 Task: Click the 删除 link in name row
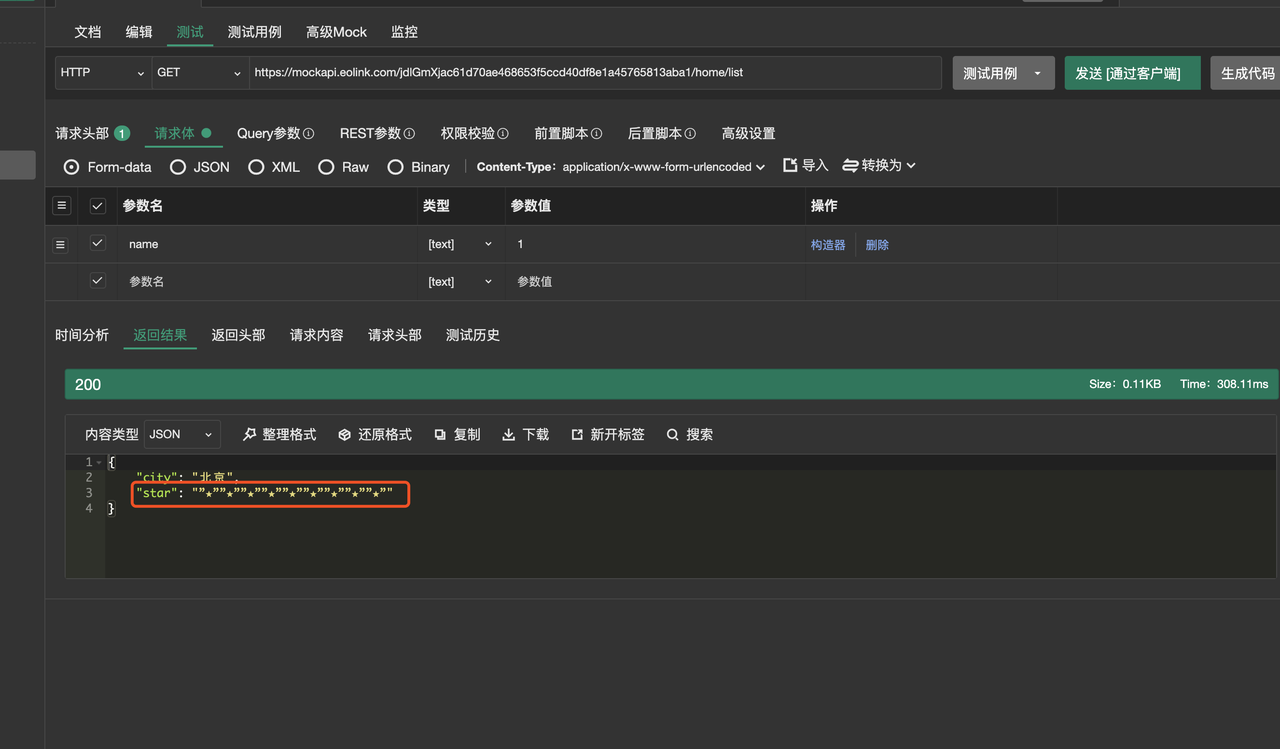tap(877, 245)
